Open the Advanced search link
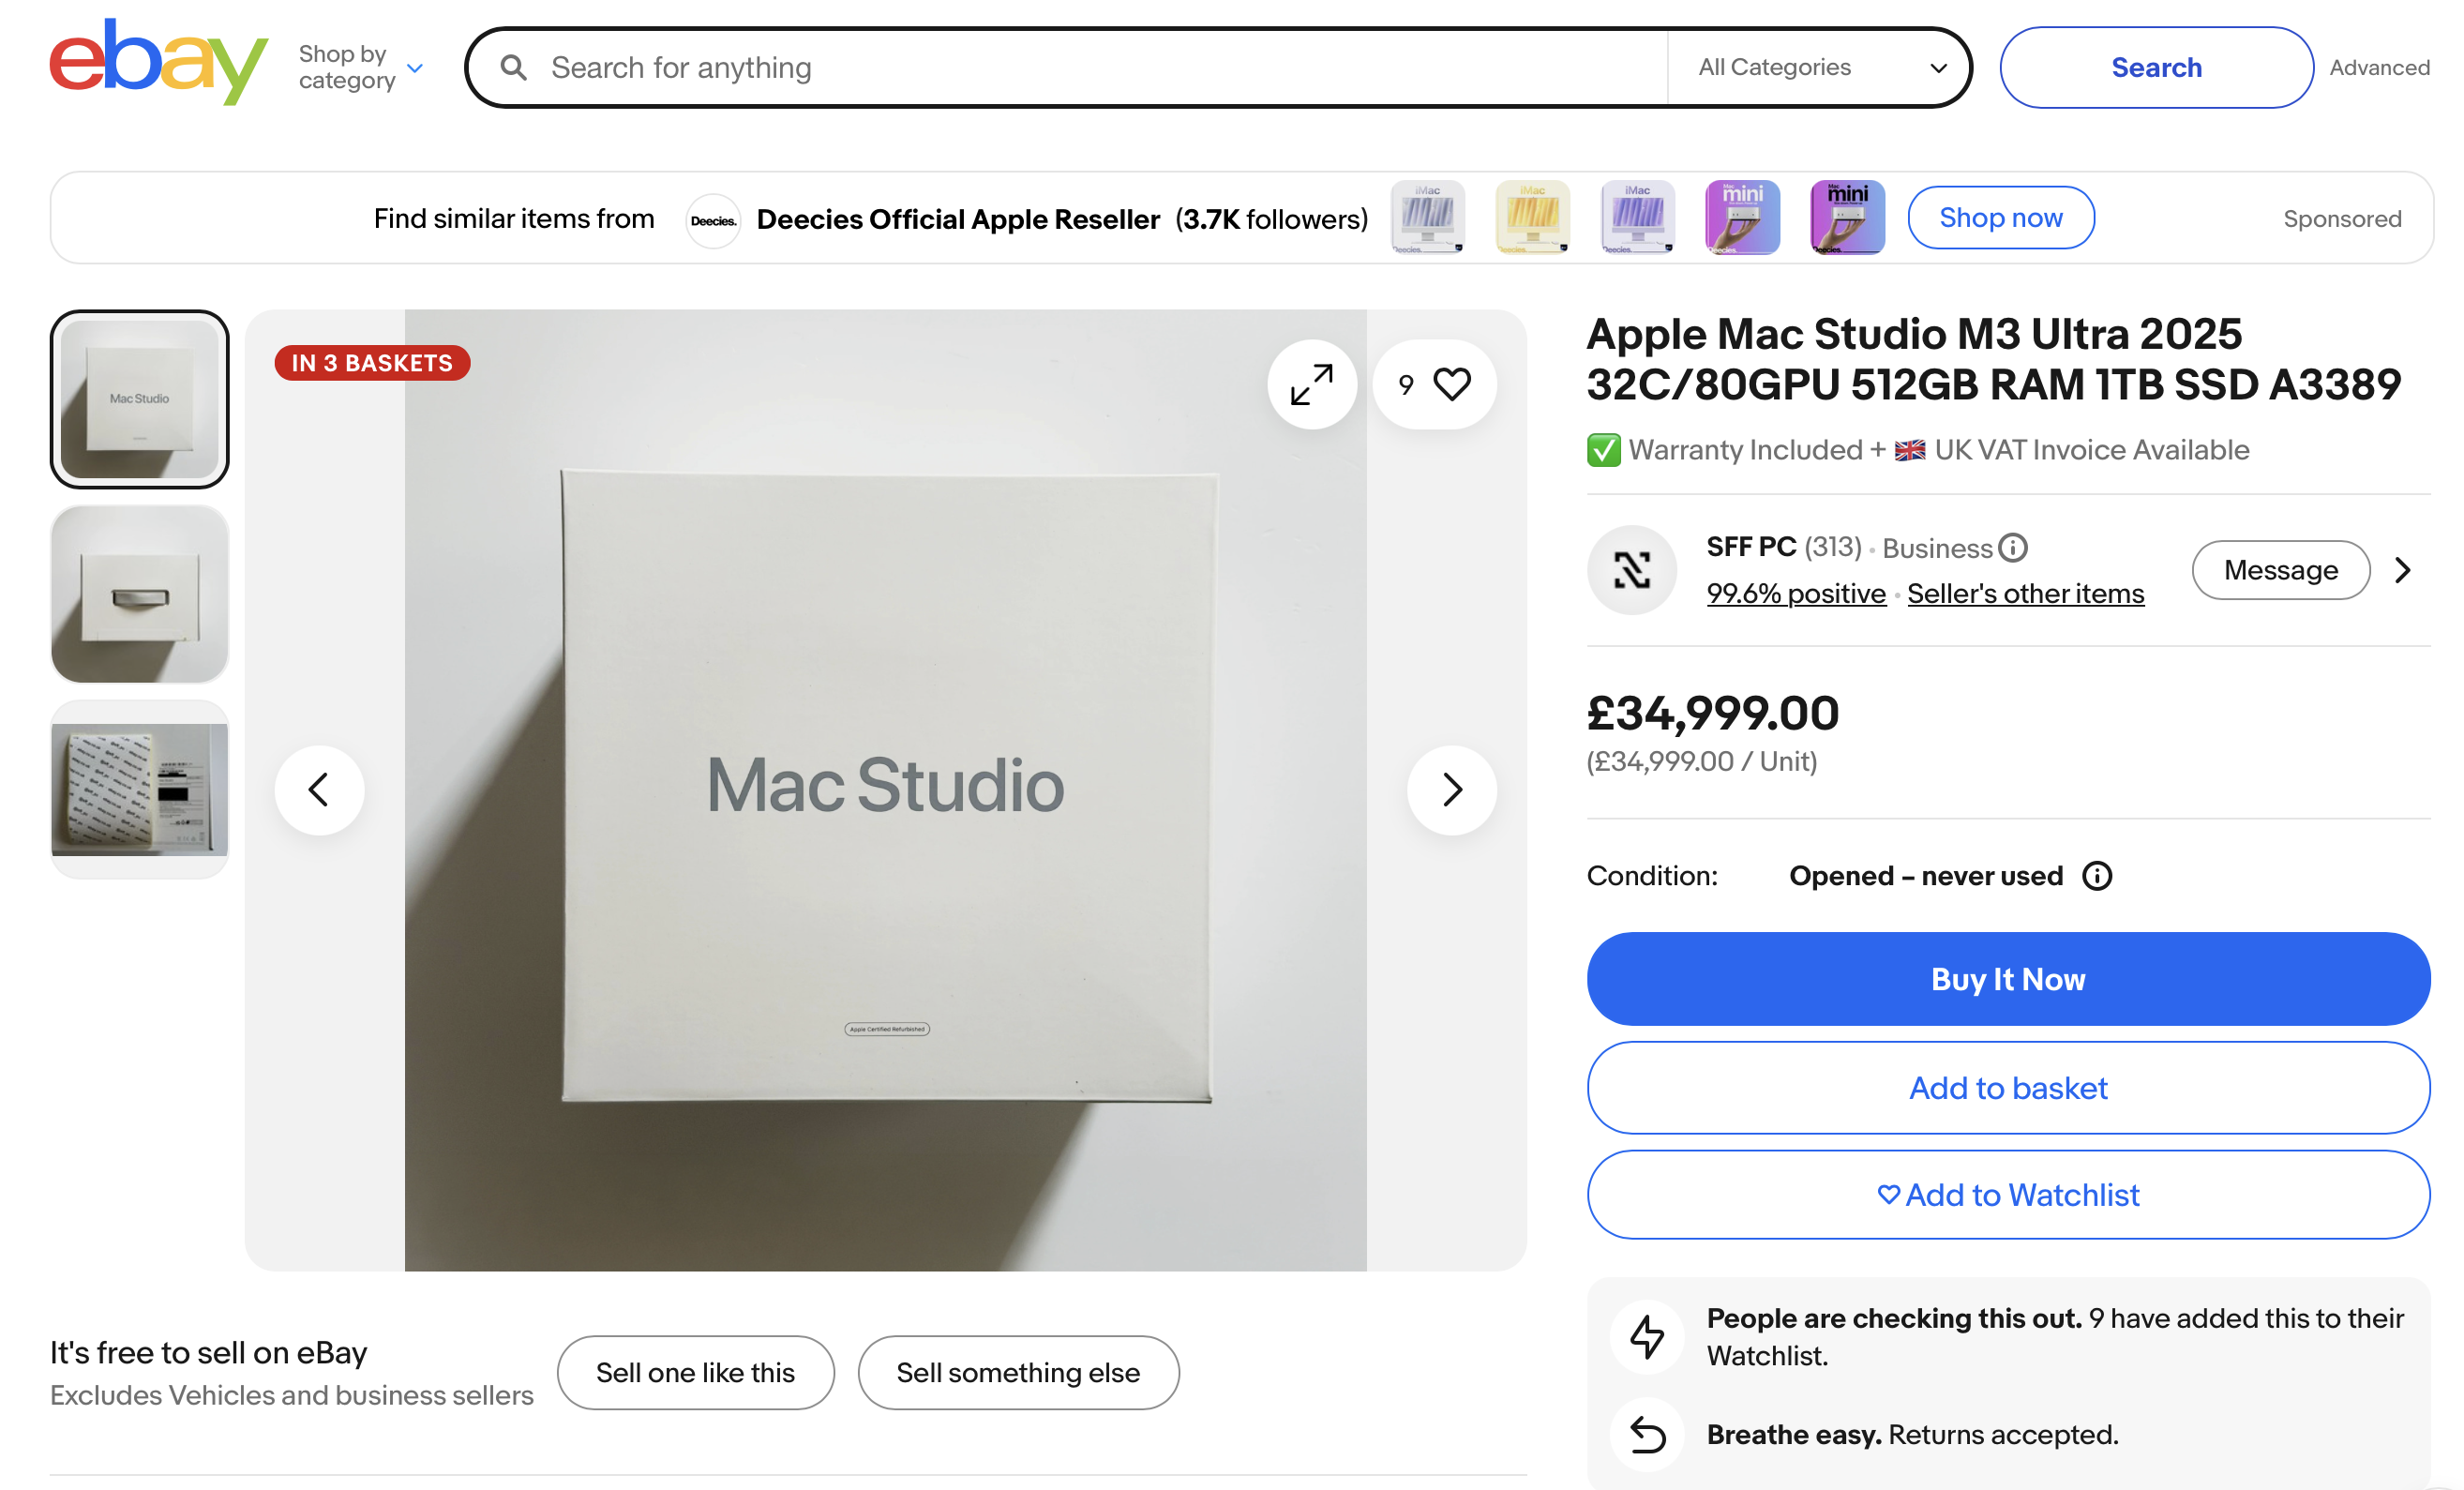2464x1490 pixels. click(2379, 68)
